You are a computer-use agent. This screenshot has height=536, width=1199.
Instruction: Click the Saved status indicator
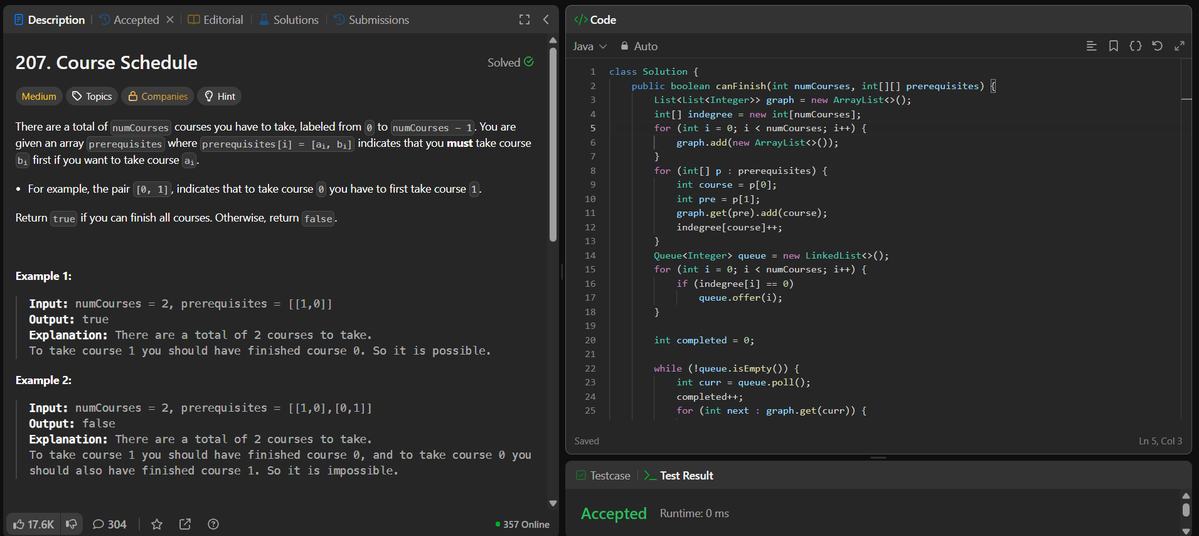click(x=587, y=441)
